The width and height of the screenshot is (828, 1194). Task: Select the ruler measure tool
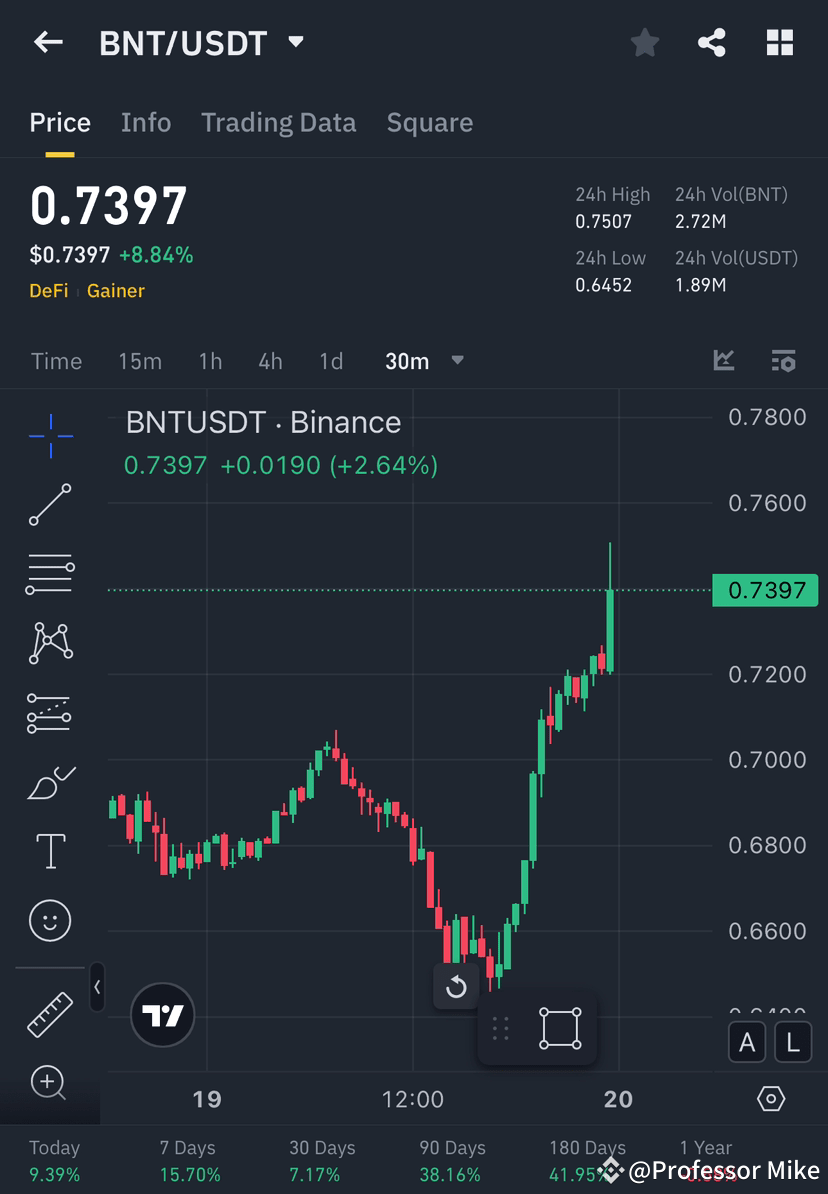pyautogui.click(x=50, y=1013)
